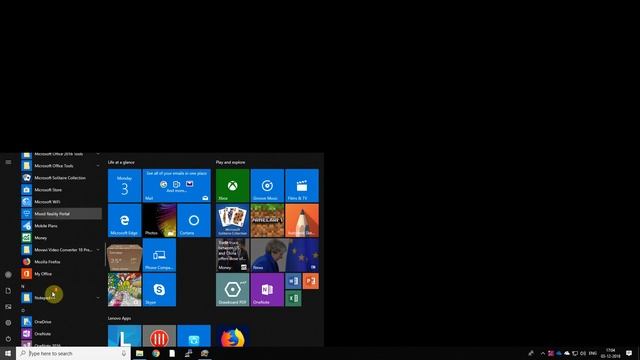Open the Mail tile
This screenshot has height=360, width=640.
pos(177,186)
